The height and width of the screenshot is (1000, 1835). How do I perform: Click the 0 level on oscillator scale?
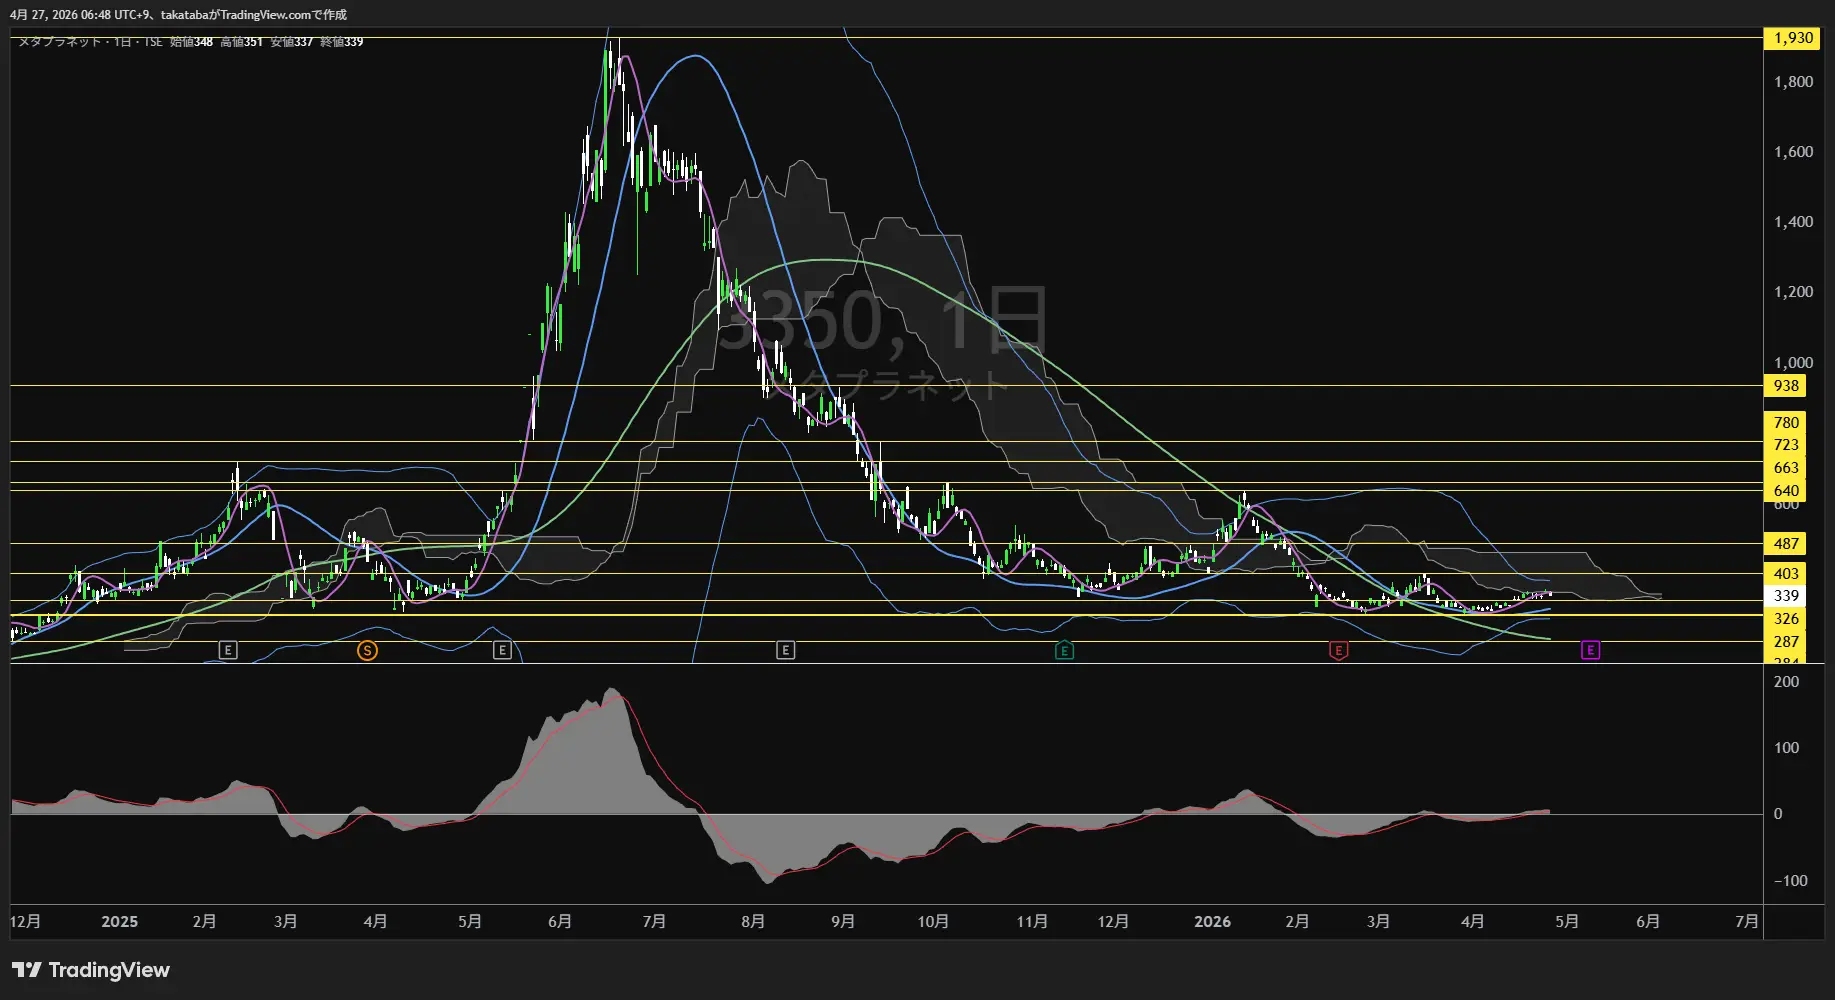pyautogui.click(x=1777, y=814)
